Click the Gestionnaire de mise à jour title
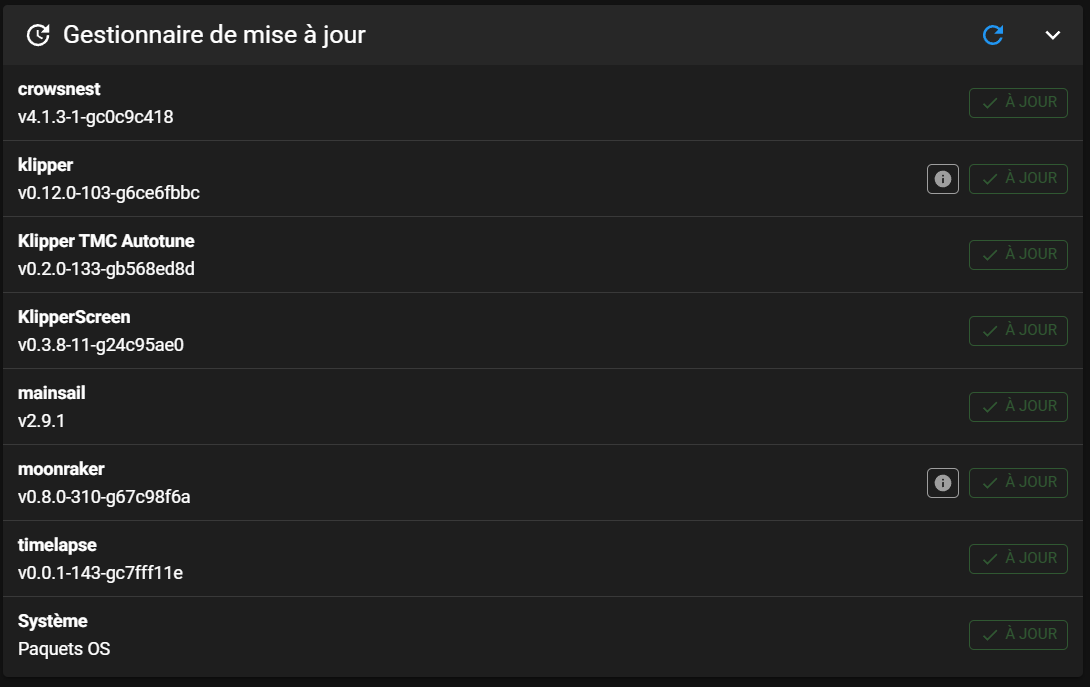 (x=214, y=35)
